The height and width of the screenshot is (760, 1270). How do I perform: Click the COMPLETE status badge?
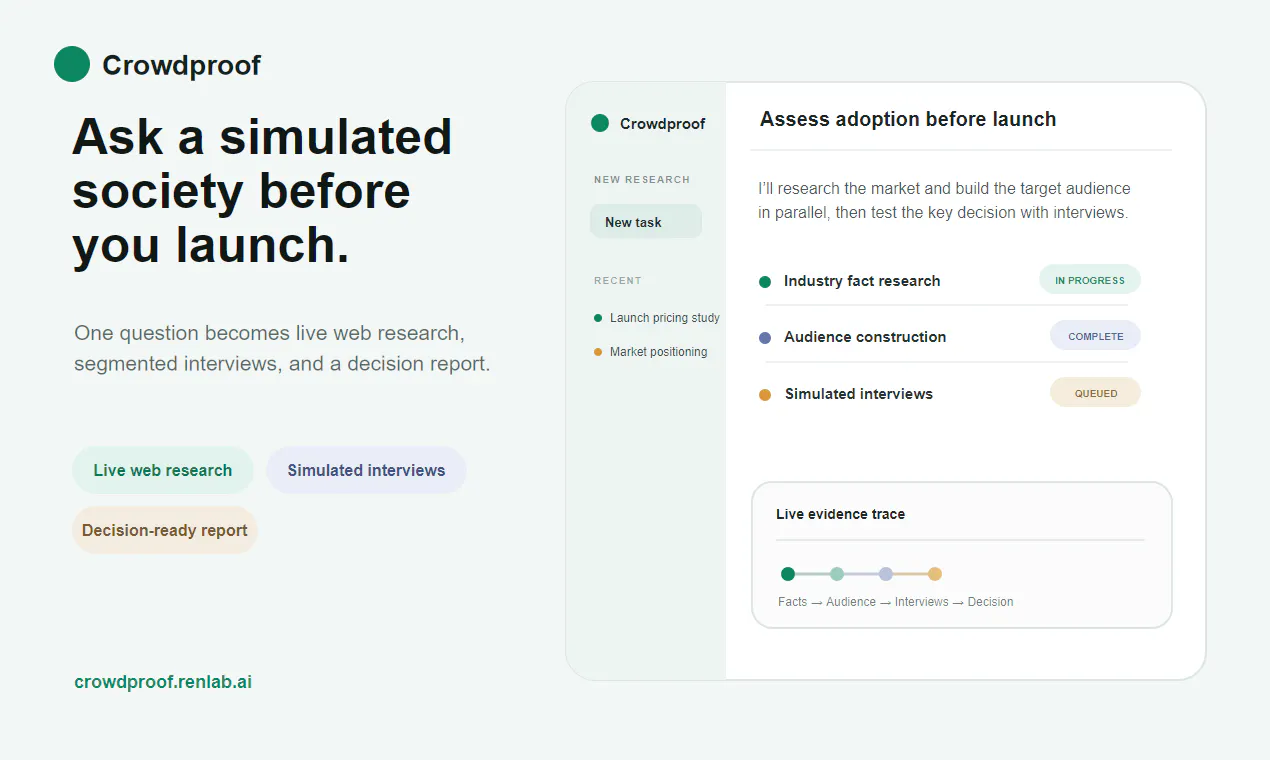(1096, 336)
